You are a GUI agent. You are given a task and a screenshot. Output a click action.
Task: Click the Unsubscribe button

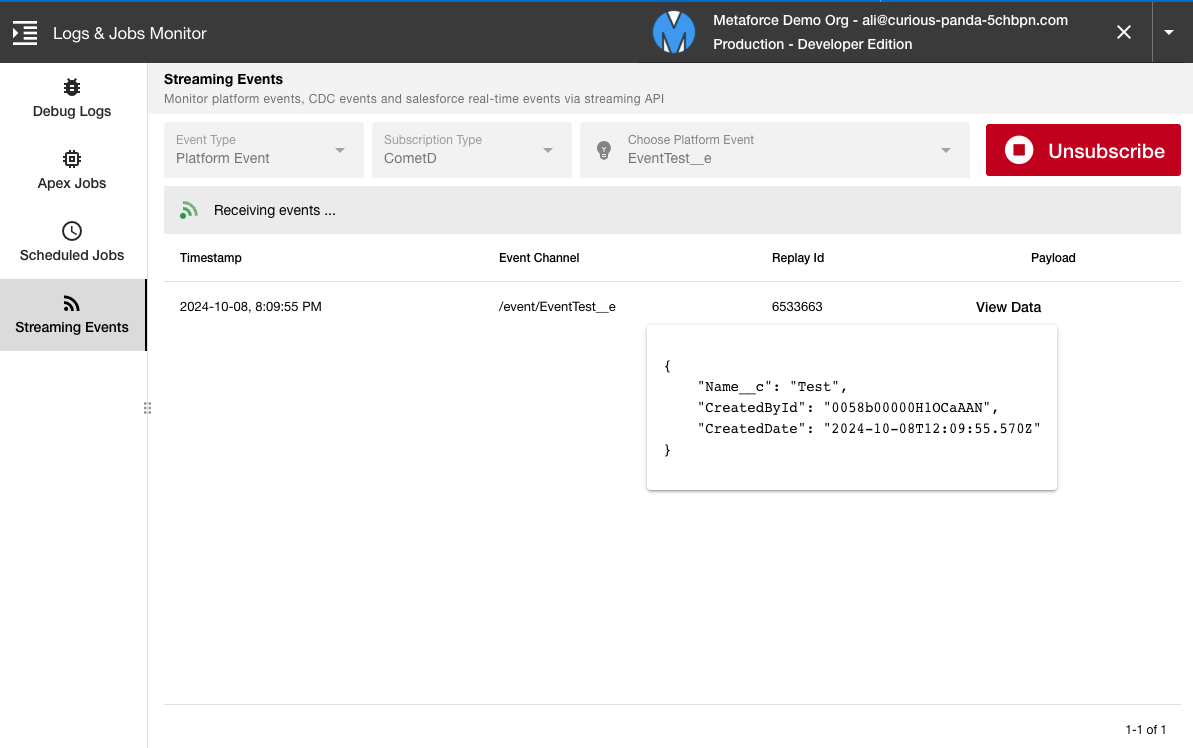(x=1083, y=150)
